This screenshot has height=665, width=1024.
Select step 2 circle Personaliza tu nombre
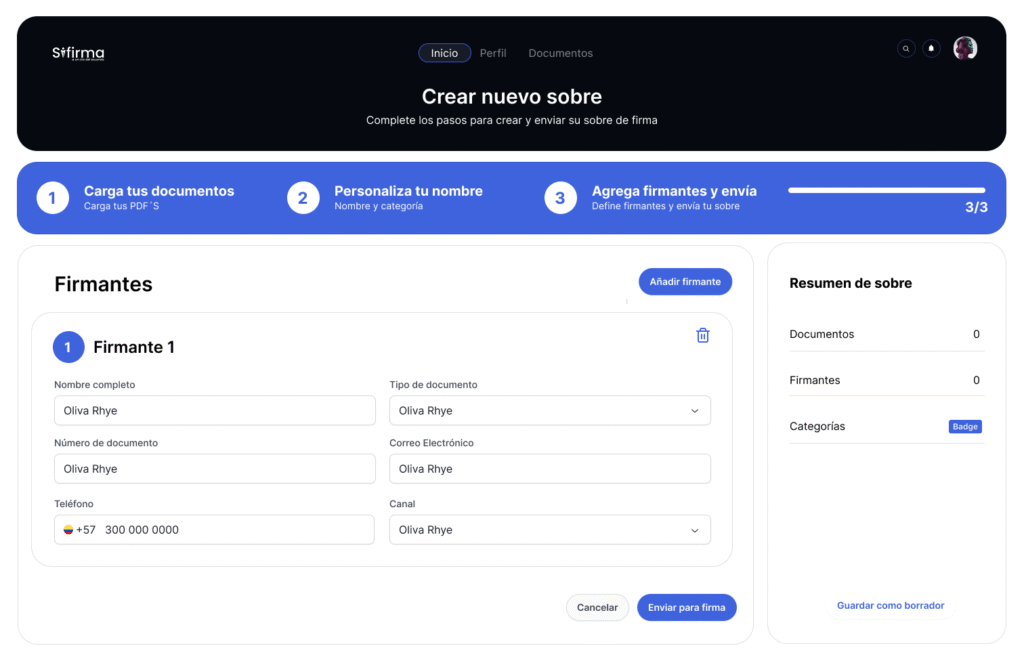point(303,198)
